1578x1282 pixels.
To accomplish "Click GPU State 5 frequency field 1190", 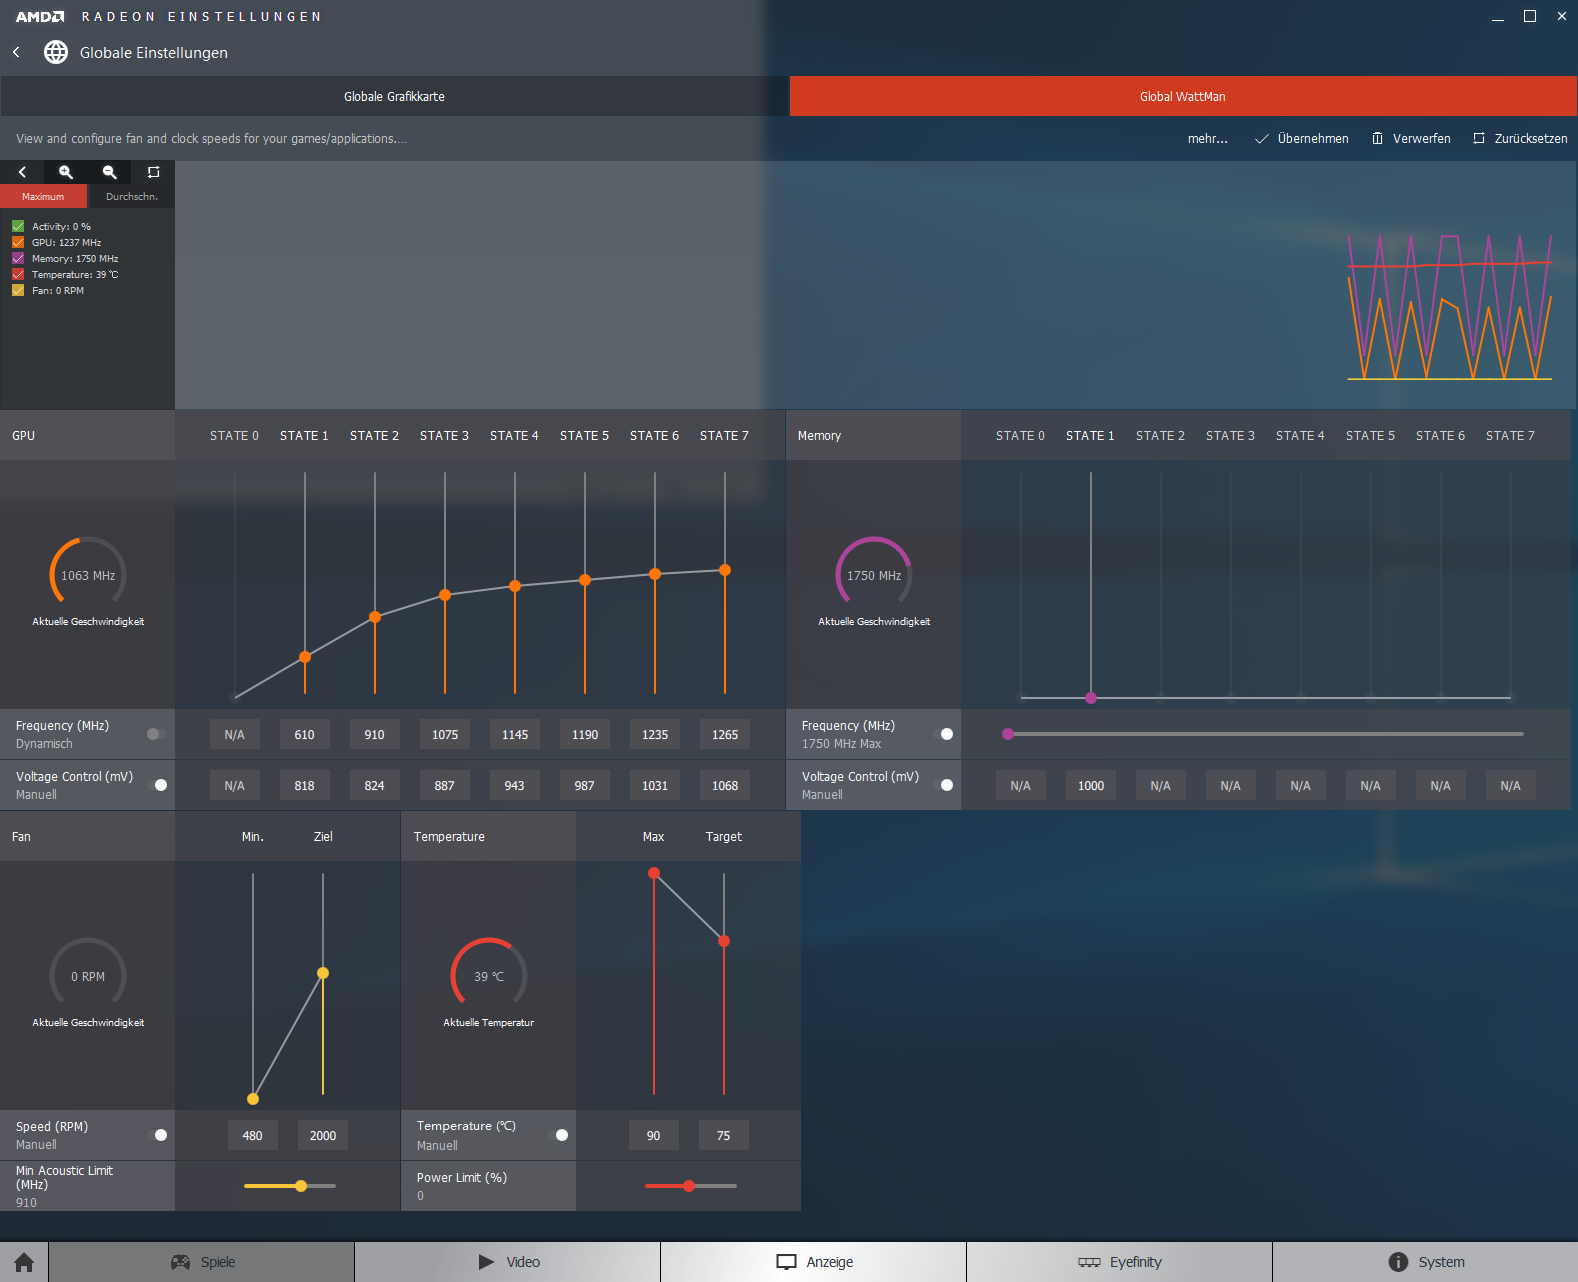I will tap(585, 734).
